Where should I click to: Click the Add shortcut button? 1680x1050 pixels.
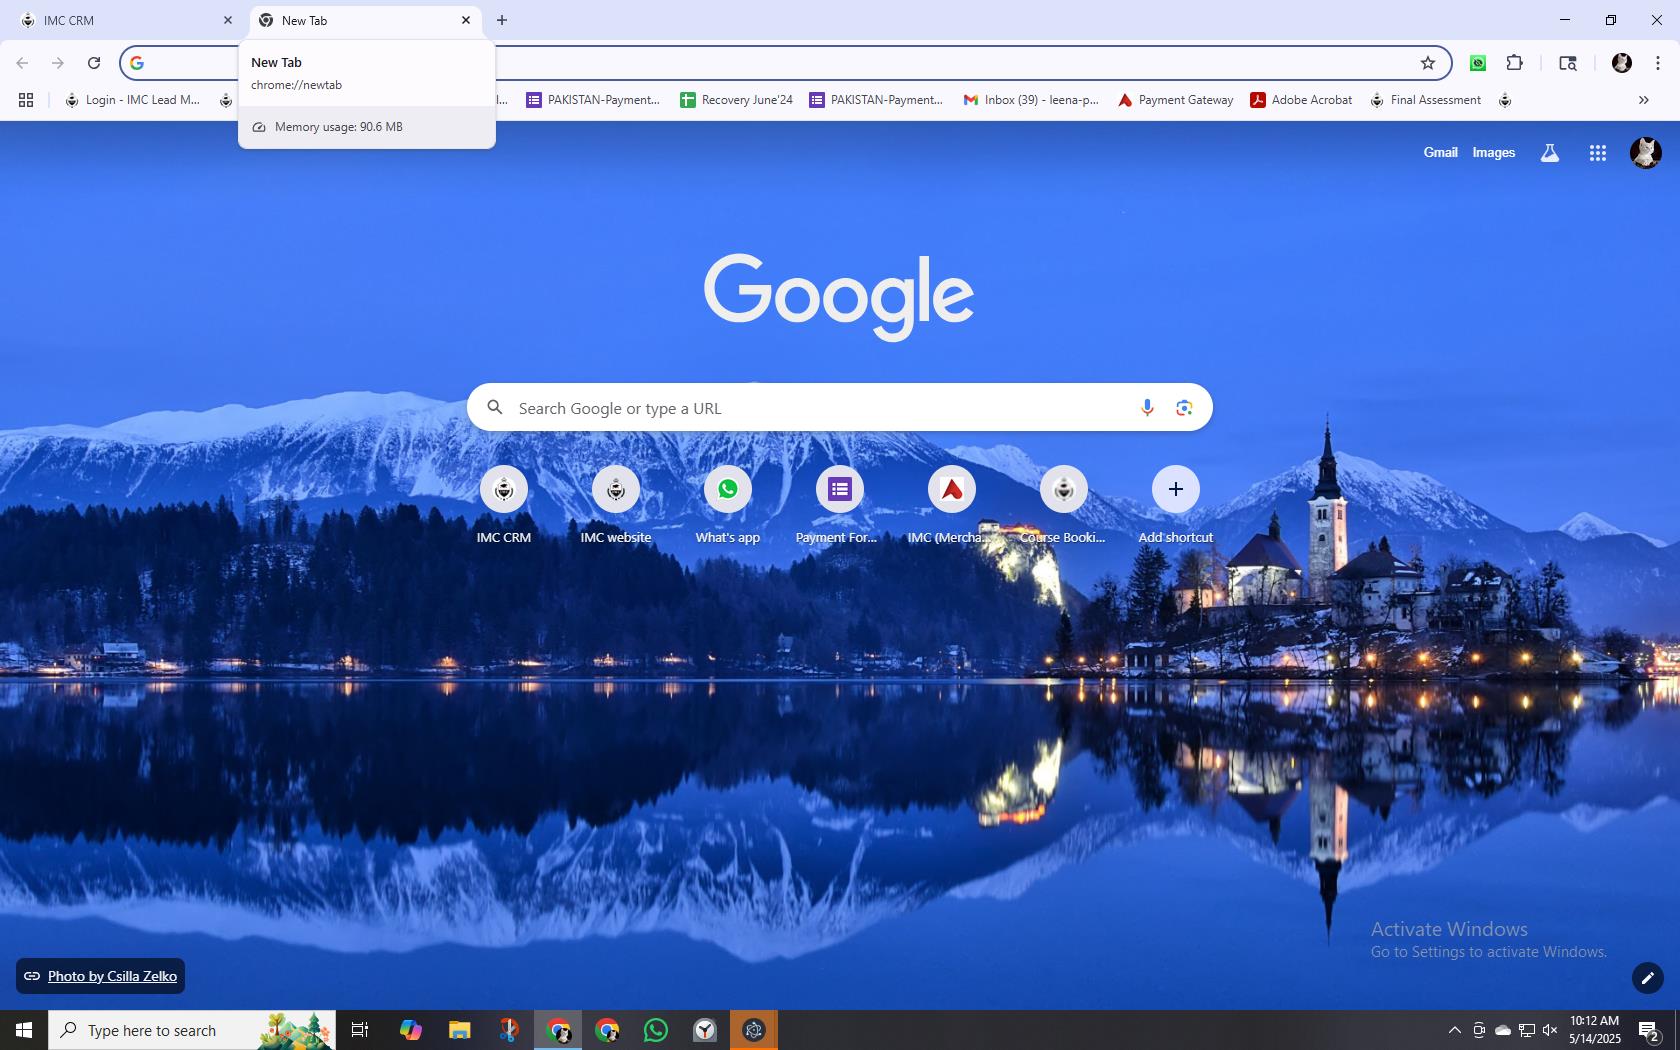click(x=1176, y=505)
